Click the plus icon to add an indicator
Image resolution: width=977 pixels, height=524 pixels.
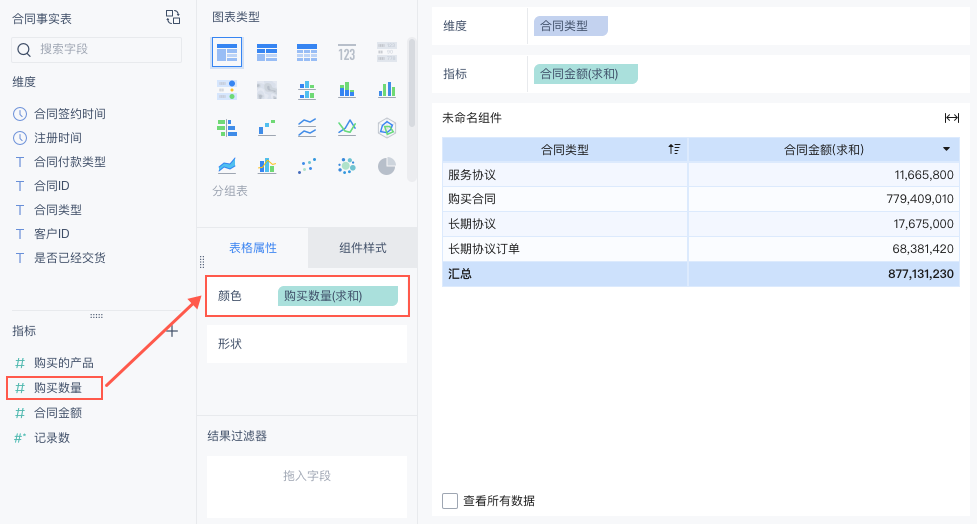[172, 331]
